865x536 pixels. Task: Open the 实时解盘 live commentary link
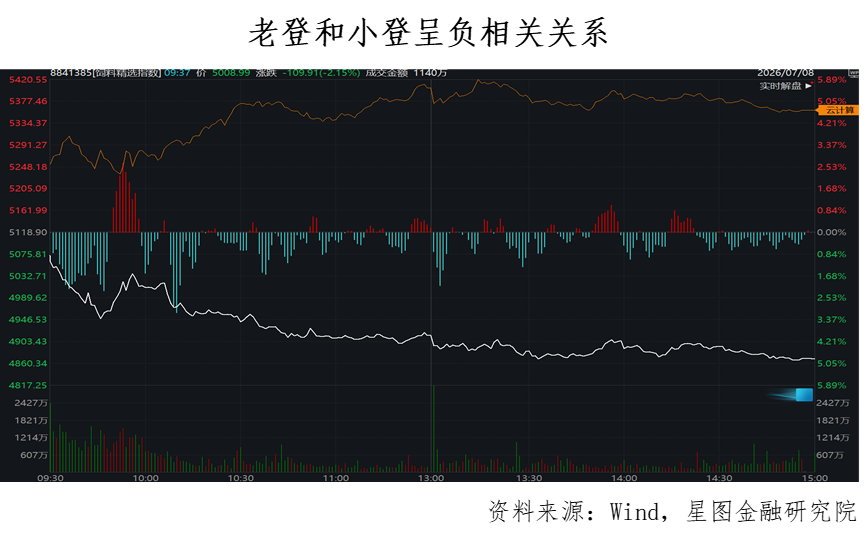point(781,86)
